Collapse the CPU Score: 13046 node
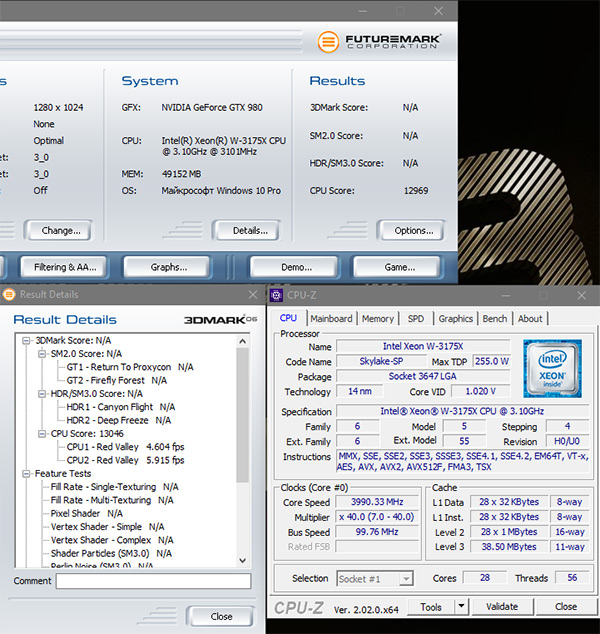The width and height of the screenshot is (600, 634). point(42,434)
